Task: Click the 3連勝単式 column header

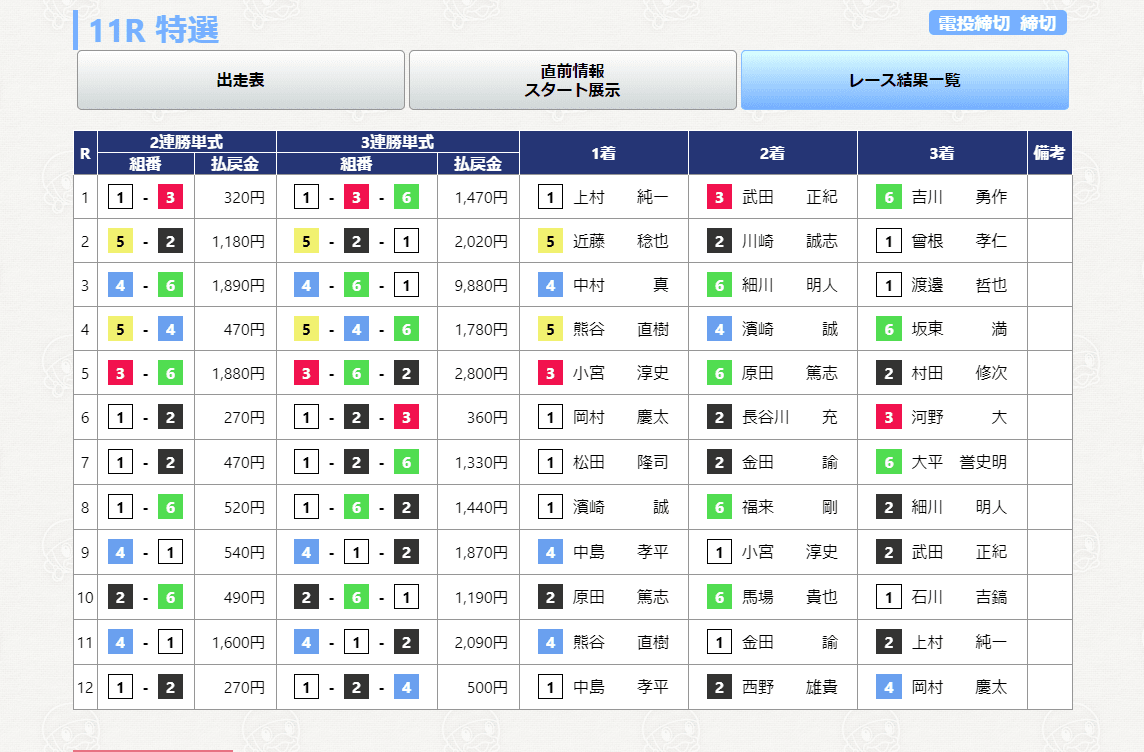Action: coord(398,142)
